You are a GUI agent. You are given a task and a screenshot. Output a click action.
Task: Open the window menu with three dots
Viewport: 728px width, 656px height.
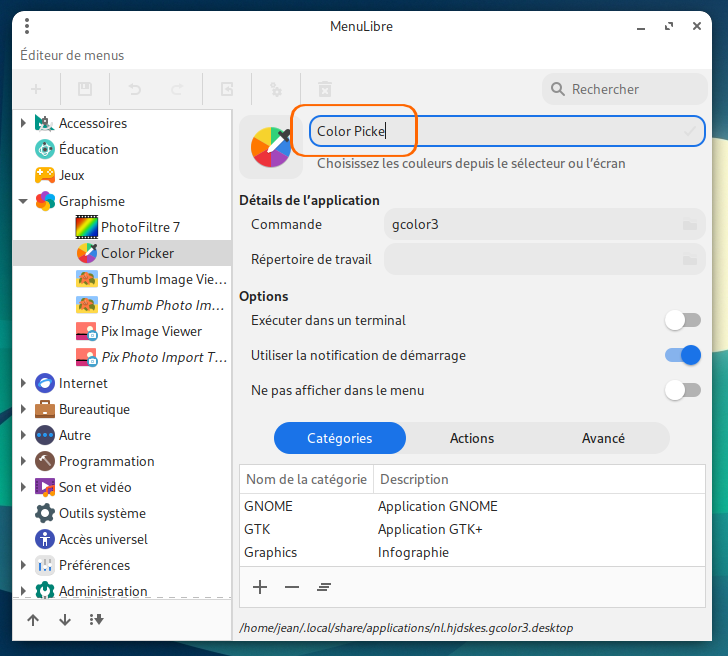[26, 26]
